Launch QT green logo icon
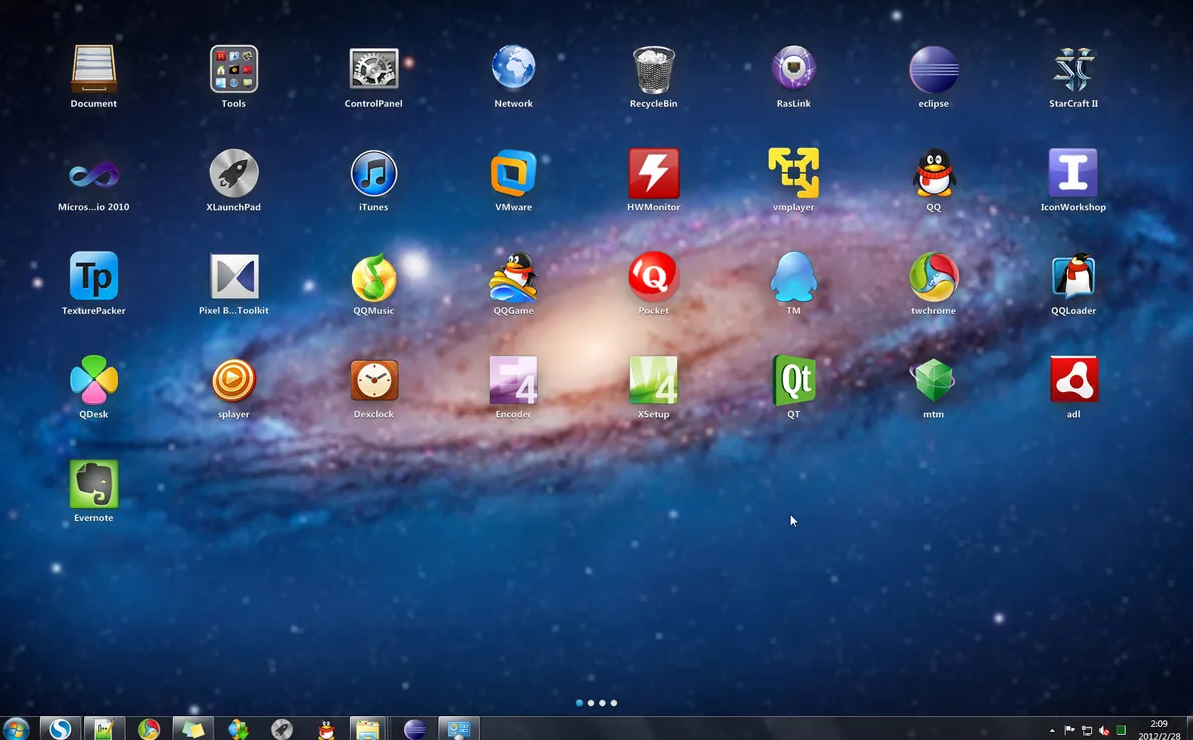 pos(794,380)
